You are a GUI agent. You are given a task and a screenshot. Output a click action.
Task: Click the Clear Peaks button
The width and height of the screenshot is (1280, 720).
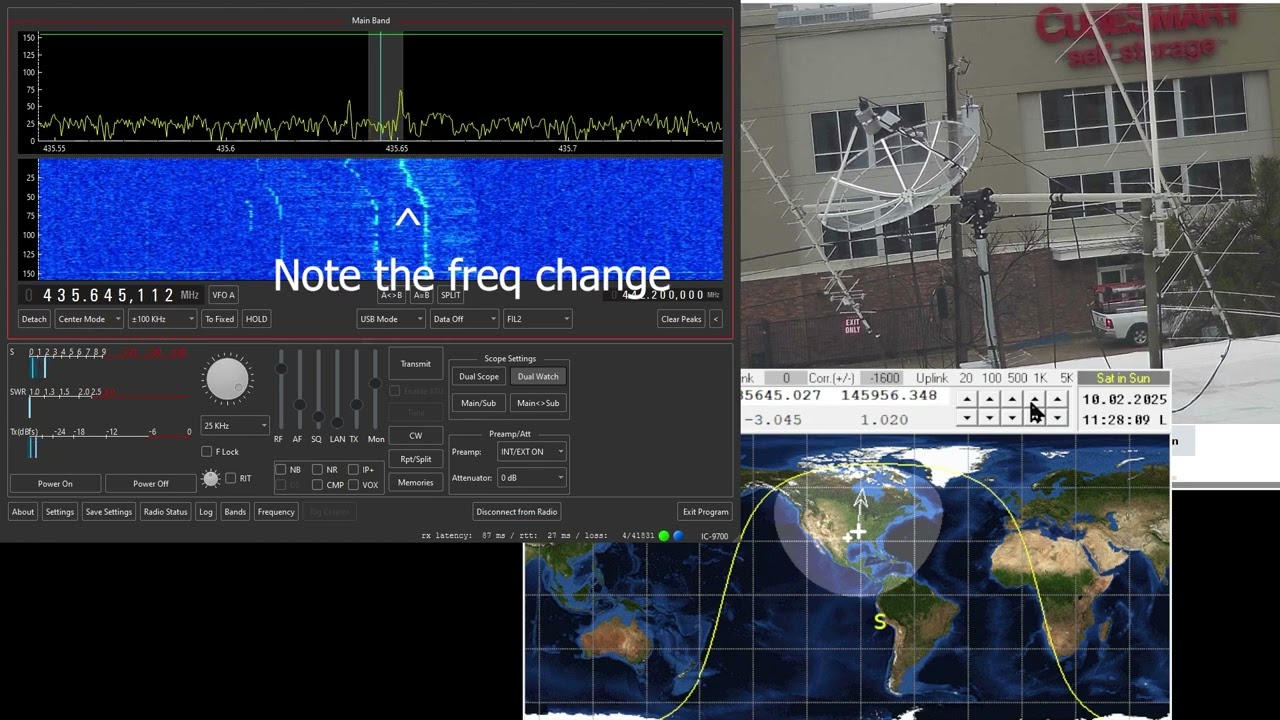[x=681, y=319]
